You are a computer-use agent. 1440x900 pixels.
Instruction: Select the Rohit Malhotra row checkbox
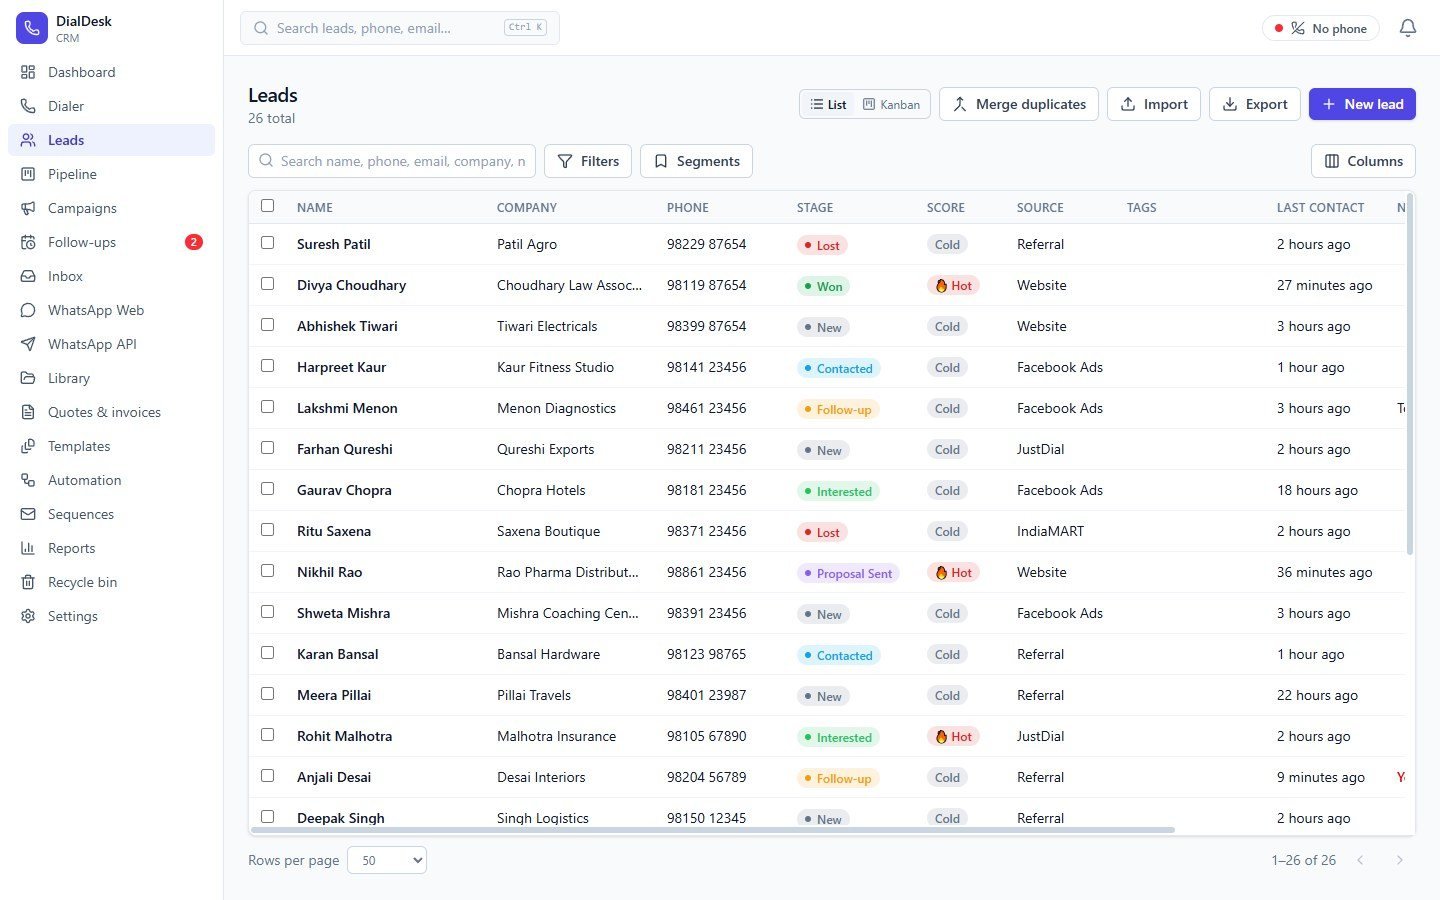pos(267,735)
